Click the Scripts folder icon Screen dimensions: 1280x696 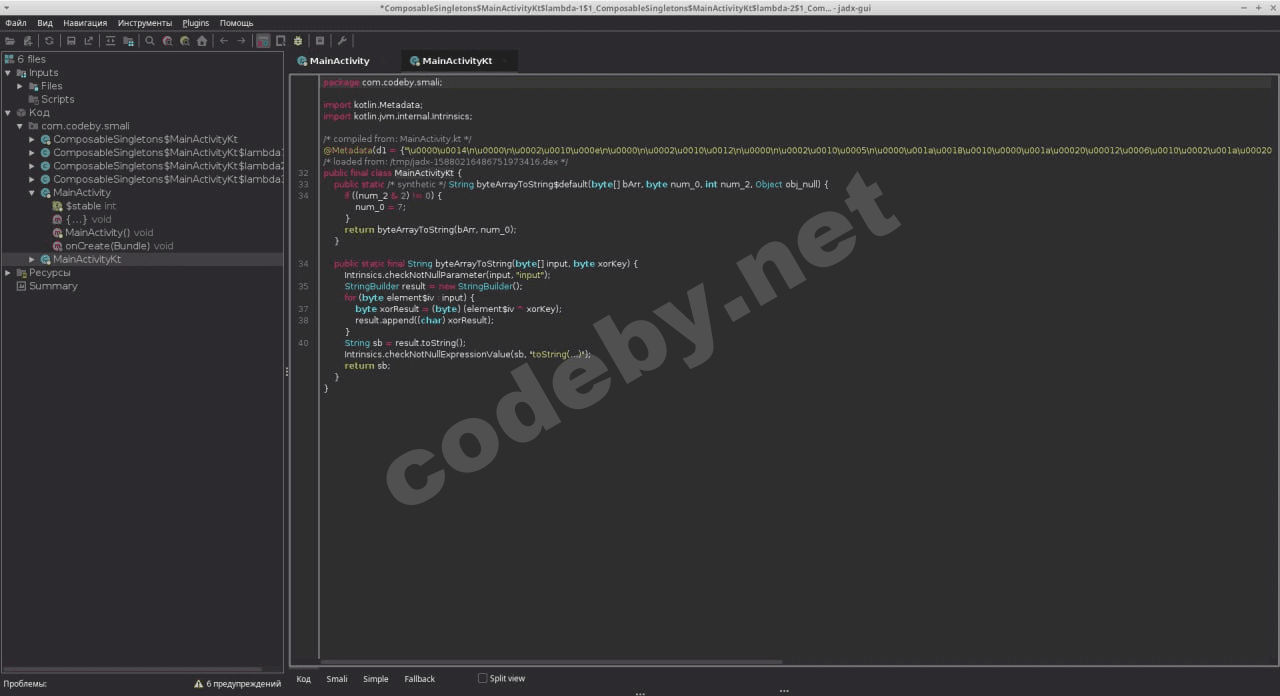point(33,99)
